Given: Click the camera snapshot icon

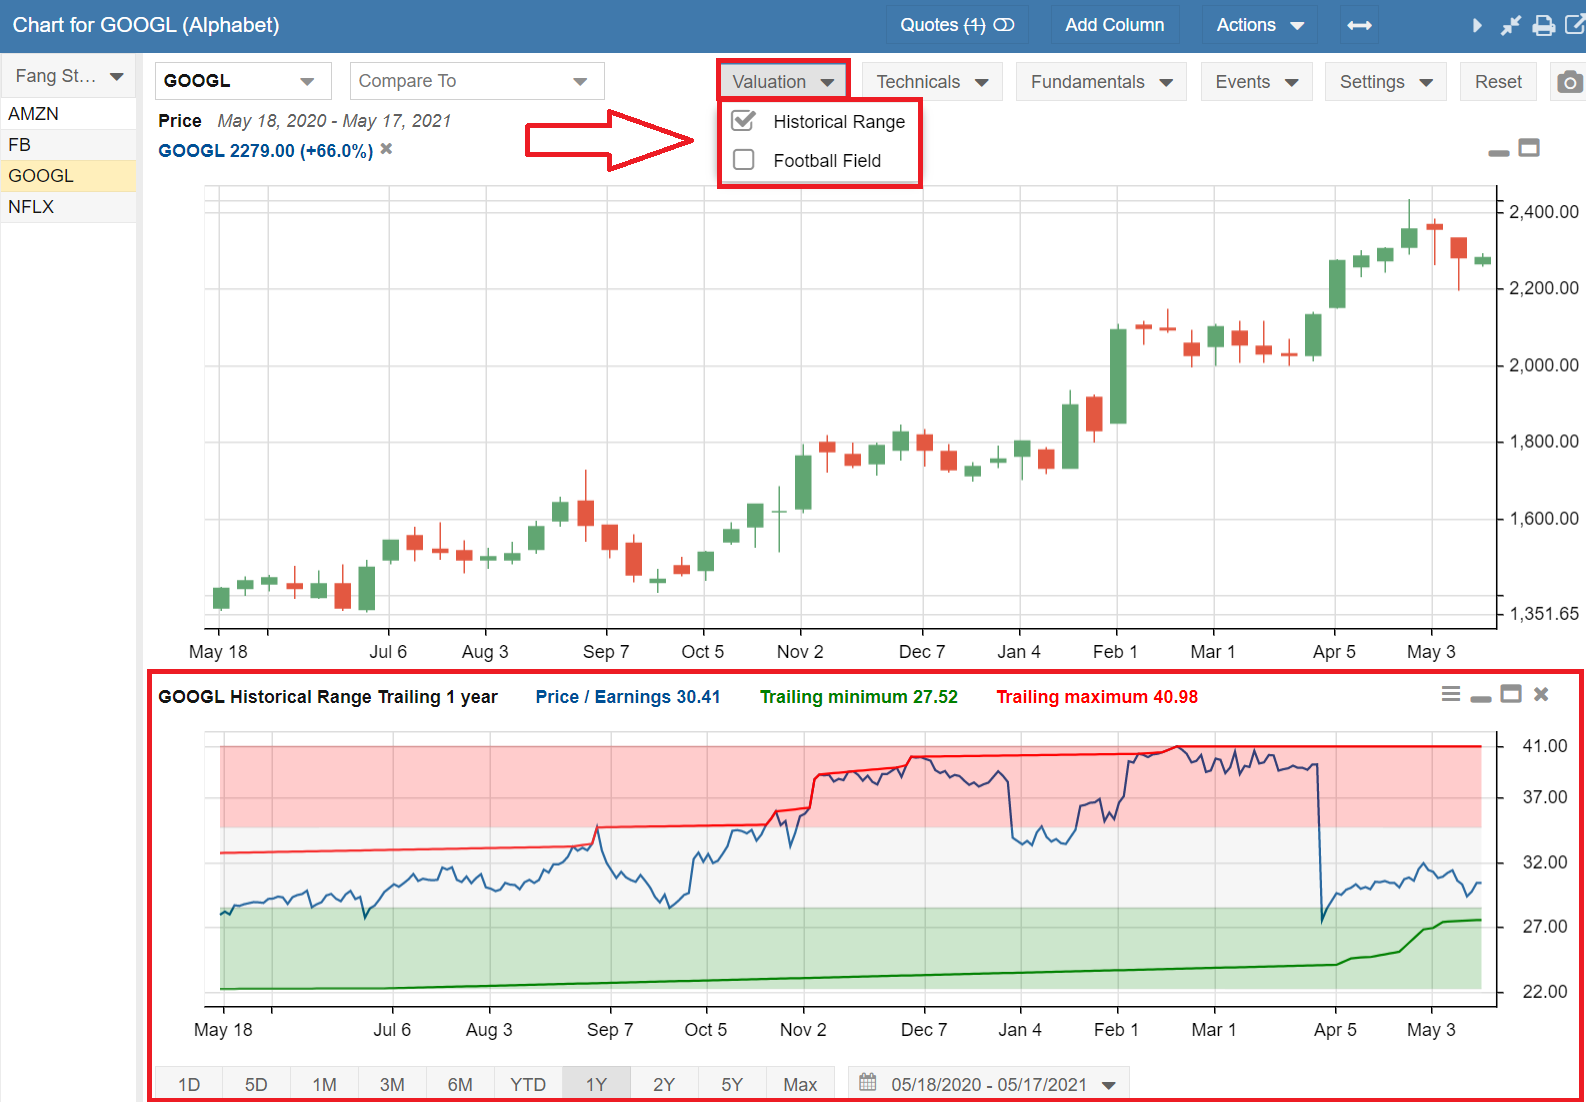Looking at the screenshot, I should (x=1569, y=82).
